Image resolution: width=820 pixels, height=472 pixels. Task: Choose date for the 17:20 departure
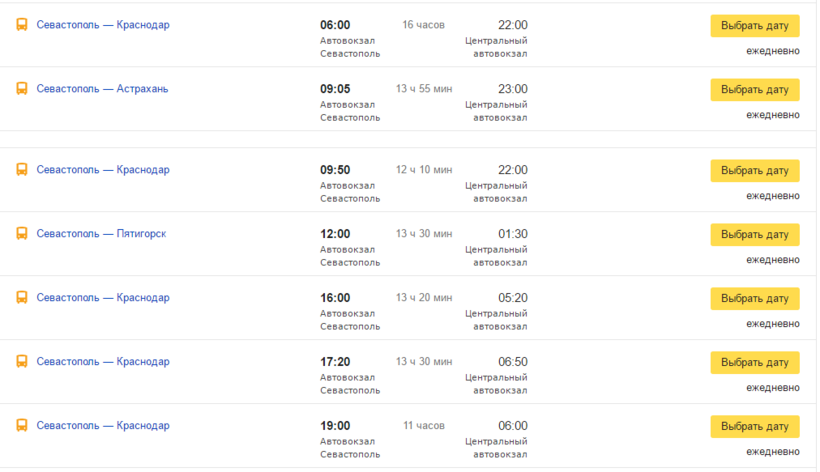(x=755, y=362)
